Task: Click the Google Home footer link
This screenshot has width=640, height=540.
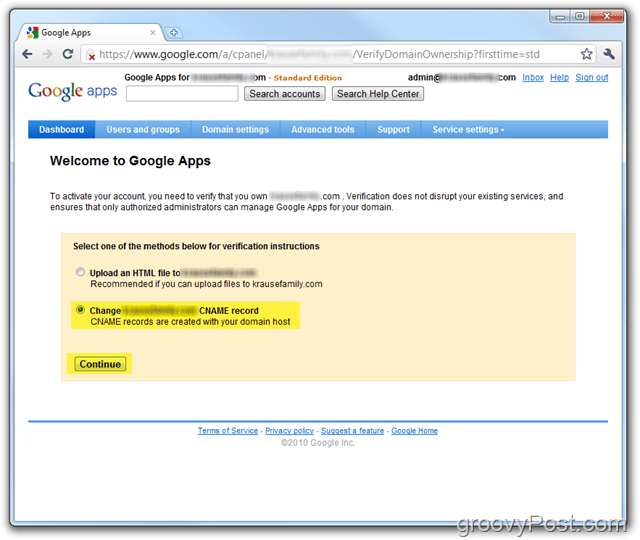Action: (x=414, y=431)
